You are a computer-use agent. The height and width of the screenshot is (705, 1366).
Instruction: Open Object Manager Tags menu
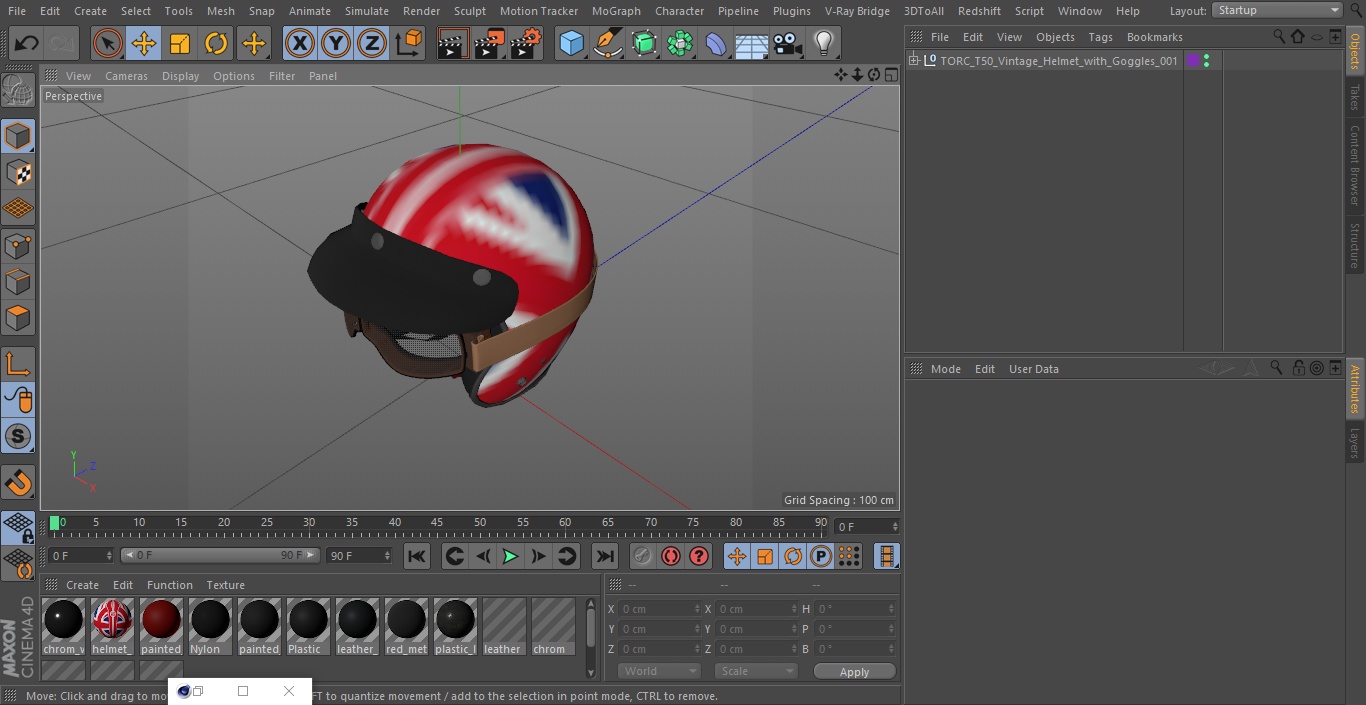tap(1100, 37)
